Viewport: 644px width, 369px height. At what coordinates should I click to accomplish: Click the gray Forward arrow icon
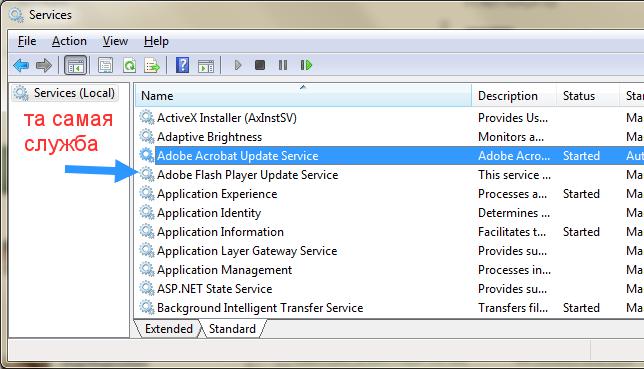click(x=44, y=65)
